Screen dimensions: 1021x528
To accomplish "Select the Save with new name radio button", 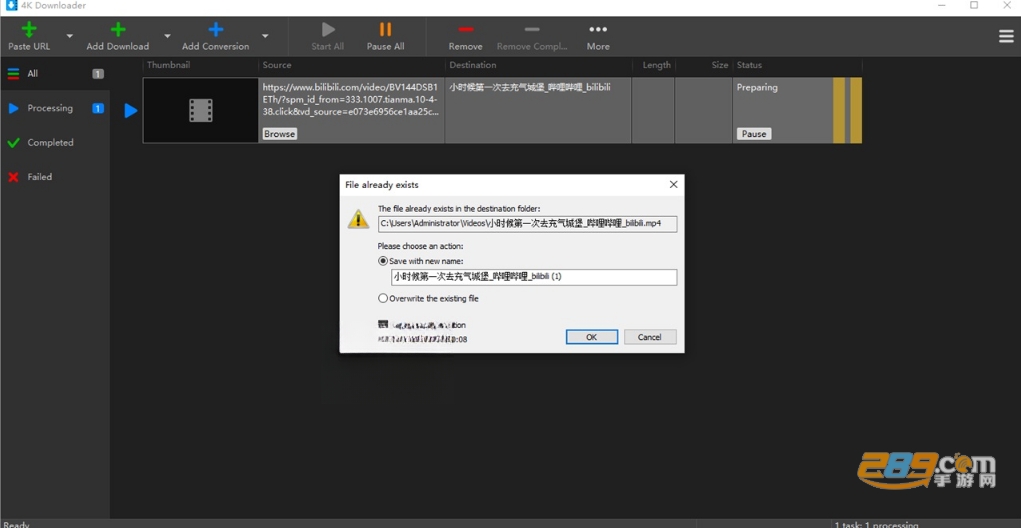I will tap(383, 260).
